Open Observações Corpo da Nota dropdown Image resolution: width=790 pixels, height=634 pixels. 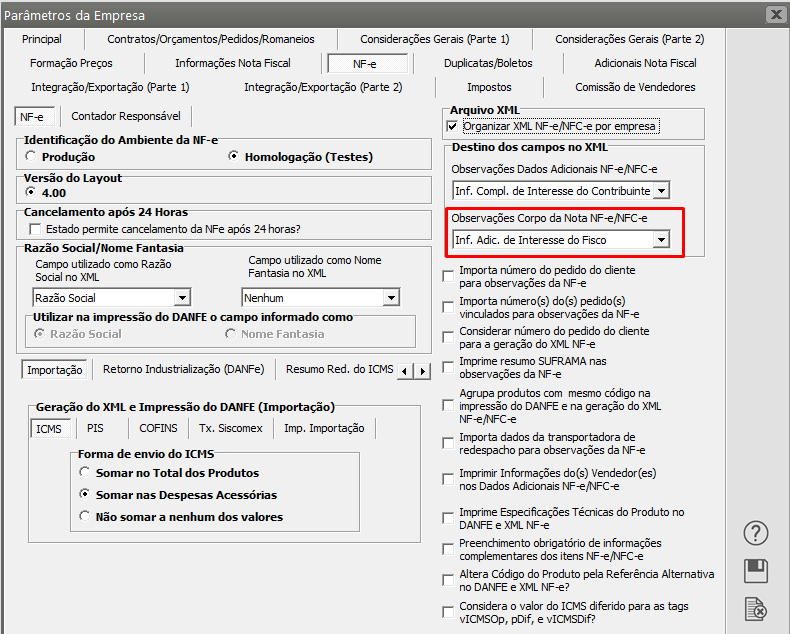[x=660, y=240]
